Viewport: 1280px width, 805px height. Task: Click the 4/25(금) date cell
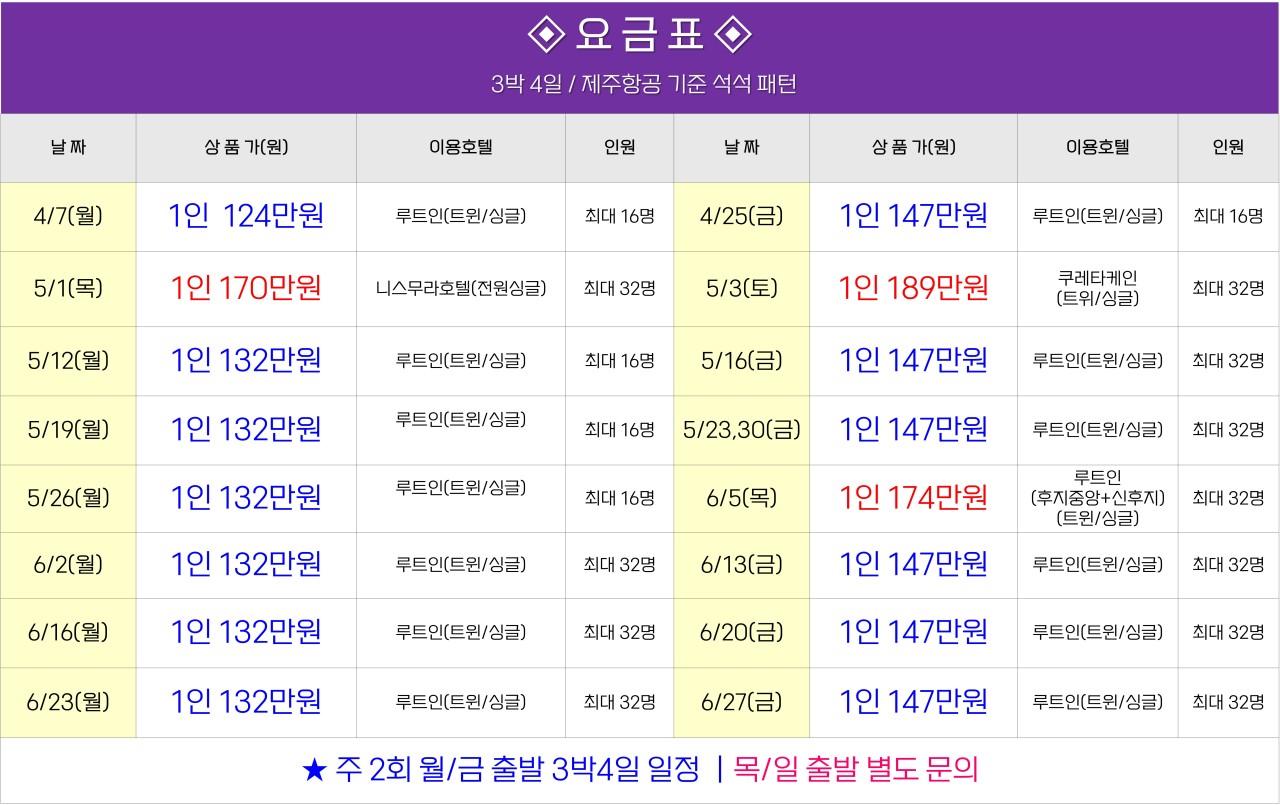pyautogui.click(x=742, y=216)
